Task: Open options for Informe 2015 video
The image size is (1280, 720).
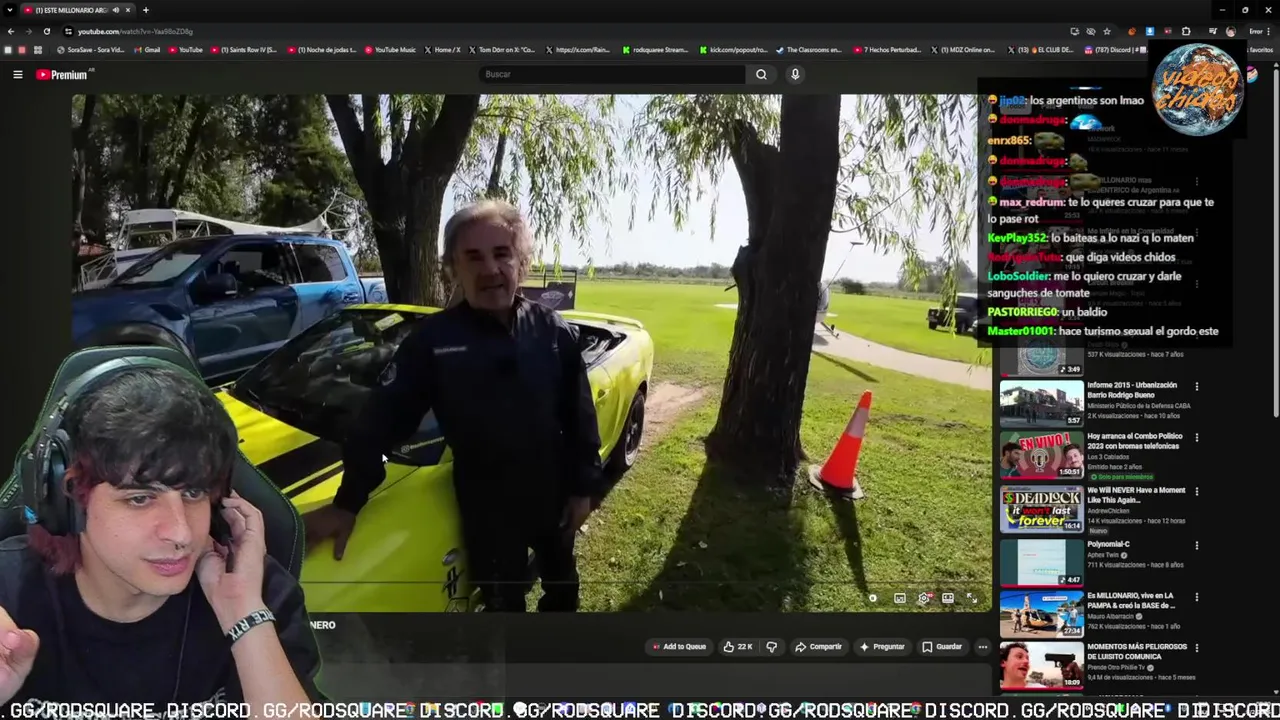Action: pyautogui.click(x=1196, y=386)
